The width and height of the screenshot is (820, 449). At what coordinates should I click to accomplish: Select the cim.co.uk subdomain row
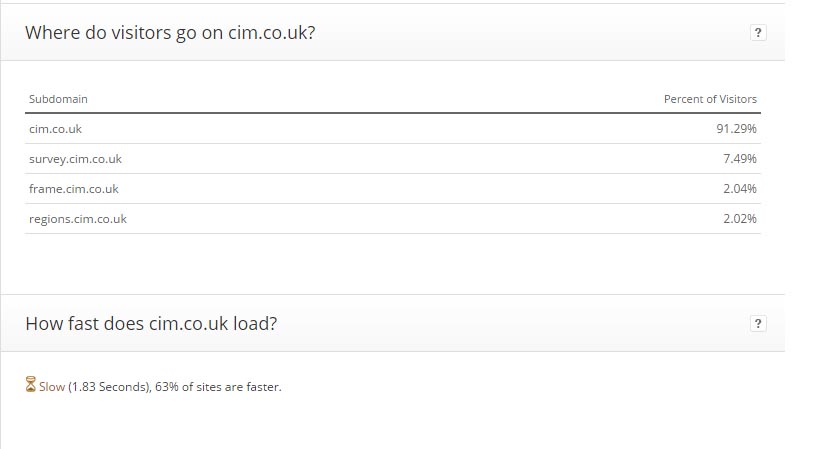393,129
